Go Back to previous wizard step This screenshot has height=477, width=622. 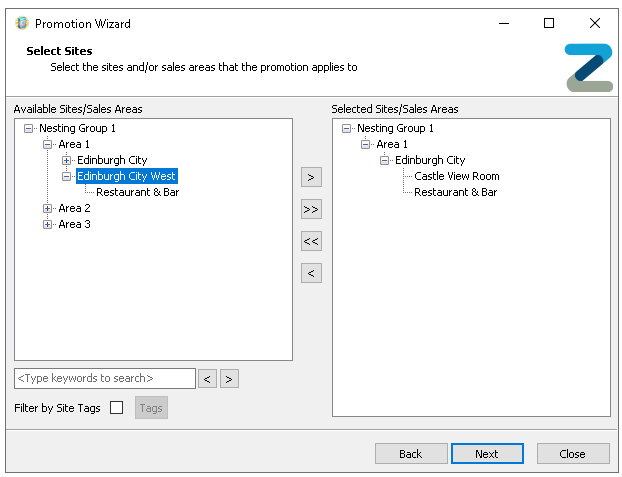[411, 454]
